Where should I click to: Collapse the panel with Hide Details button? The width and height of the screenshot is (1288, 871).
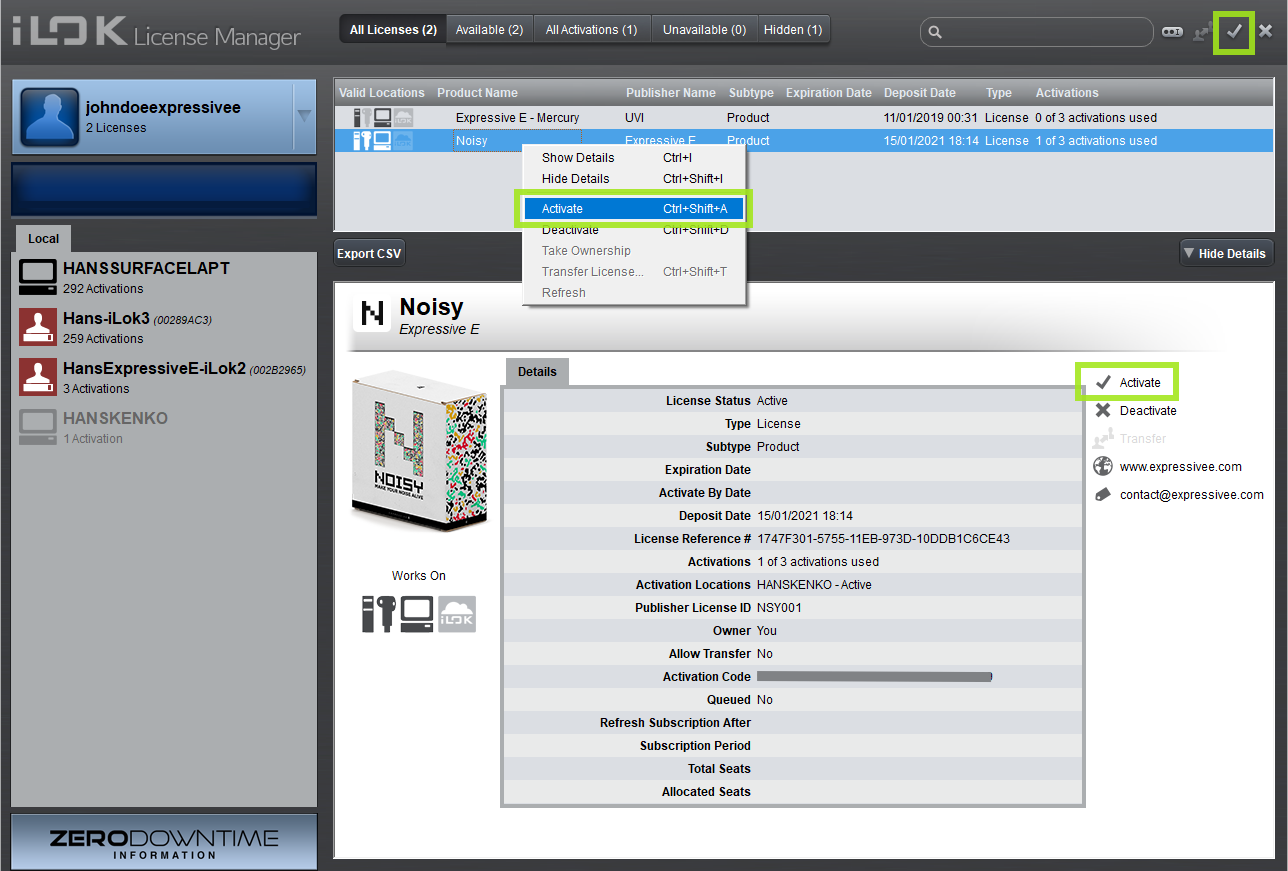[x=1227, y=253]
